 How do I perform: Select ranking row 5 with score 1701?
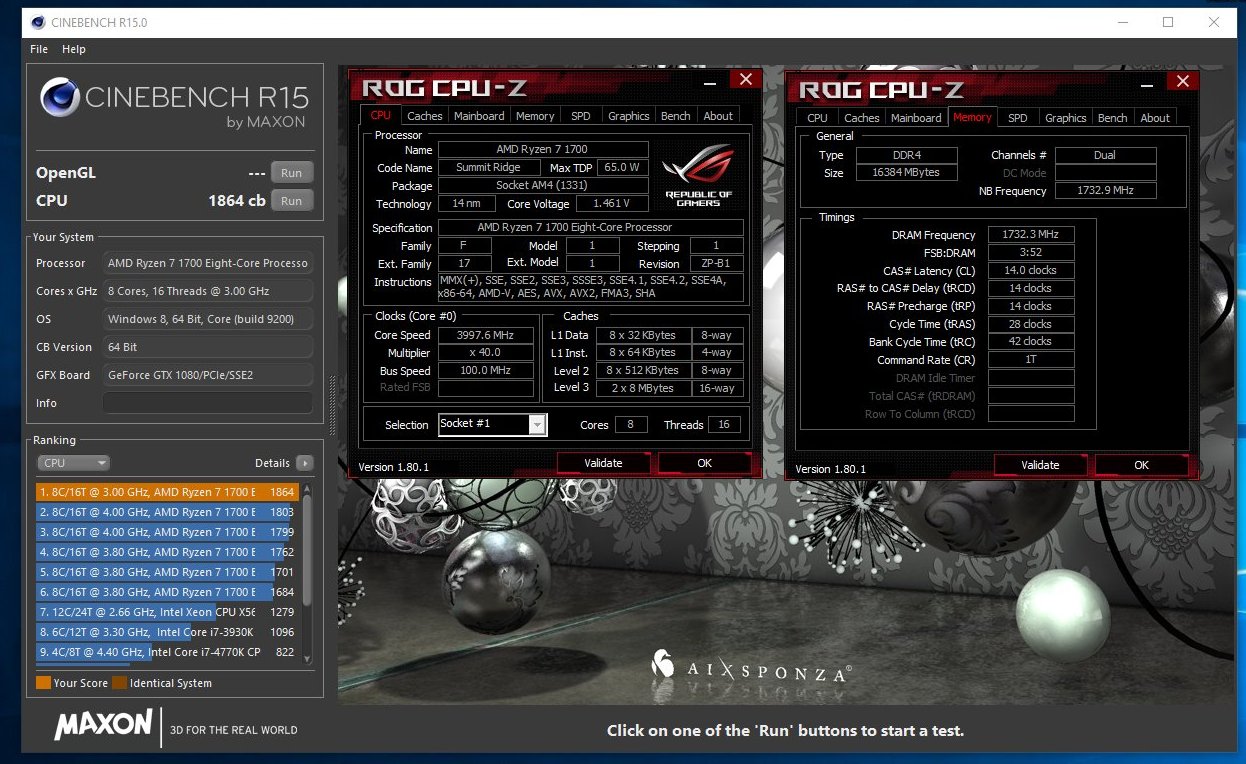[166, 572]
